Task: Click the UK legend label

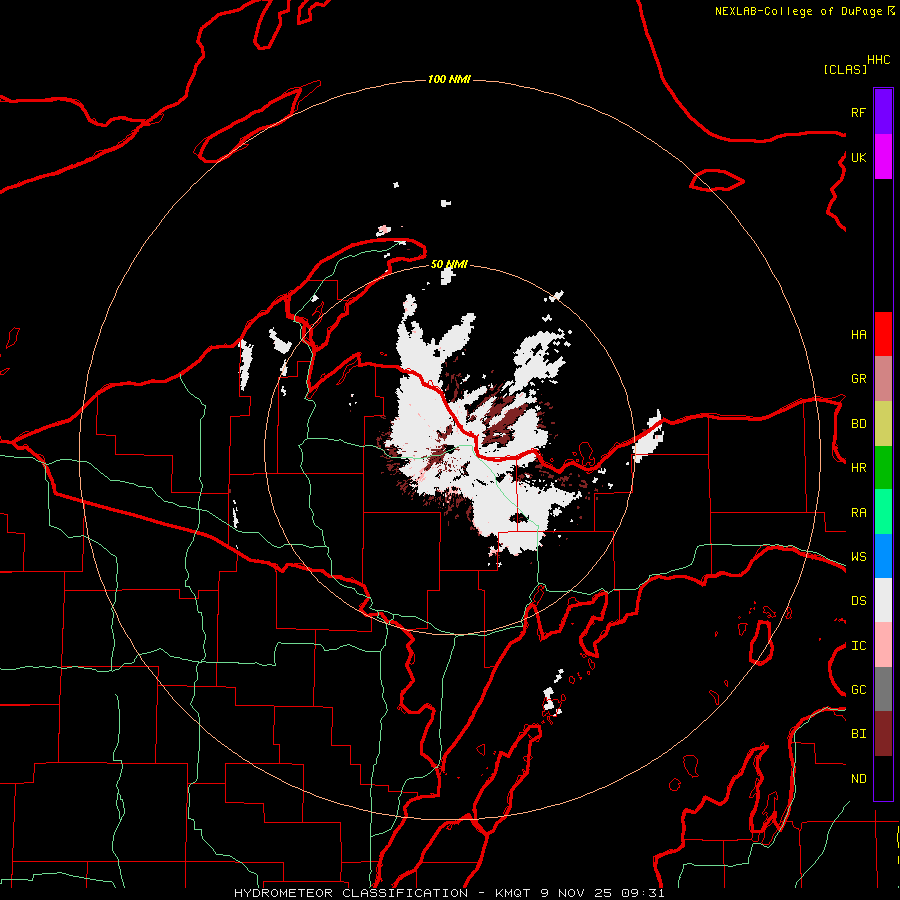Action: pyautogui.click(x=858, y=157)
